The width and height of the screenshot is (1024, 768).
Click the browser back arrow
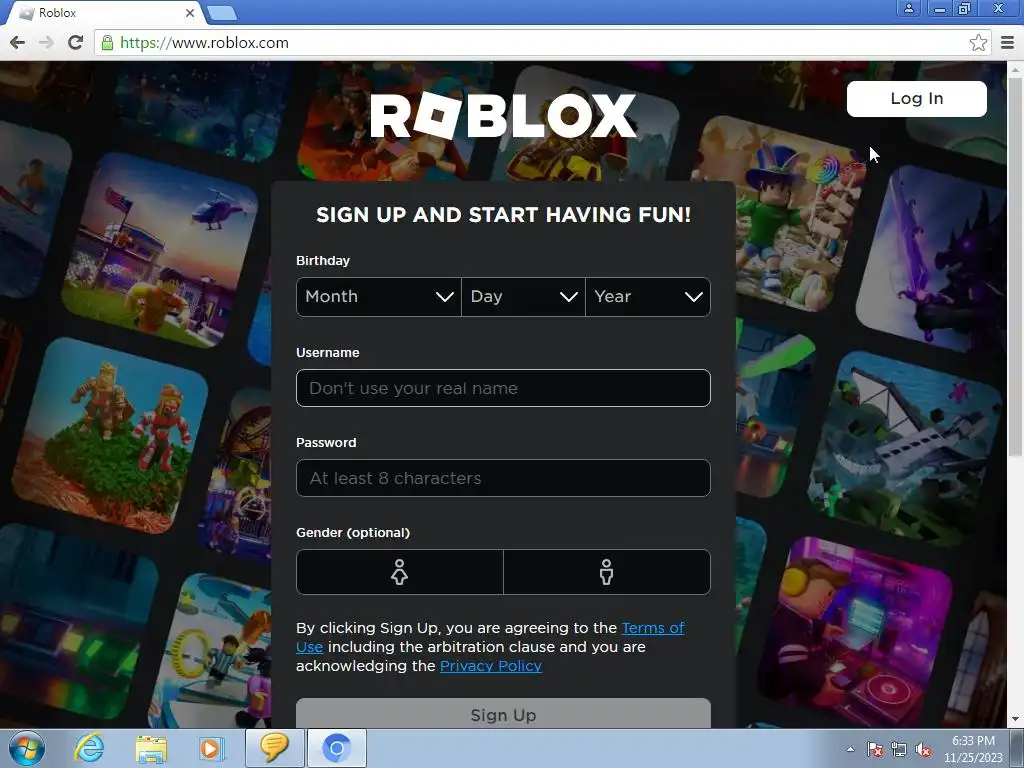pyautogui.click(x=18, y=42)
